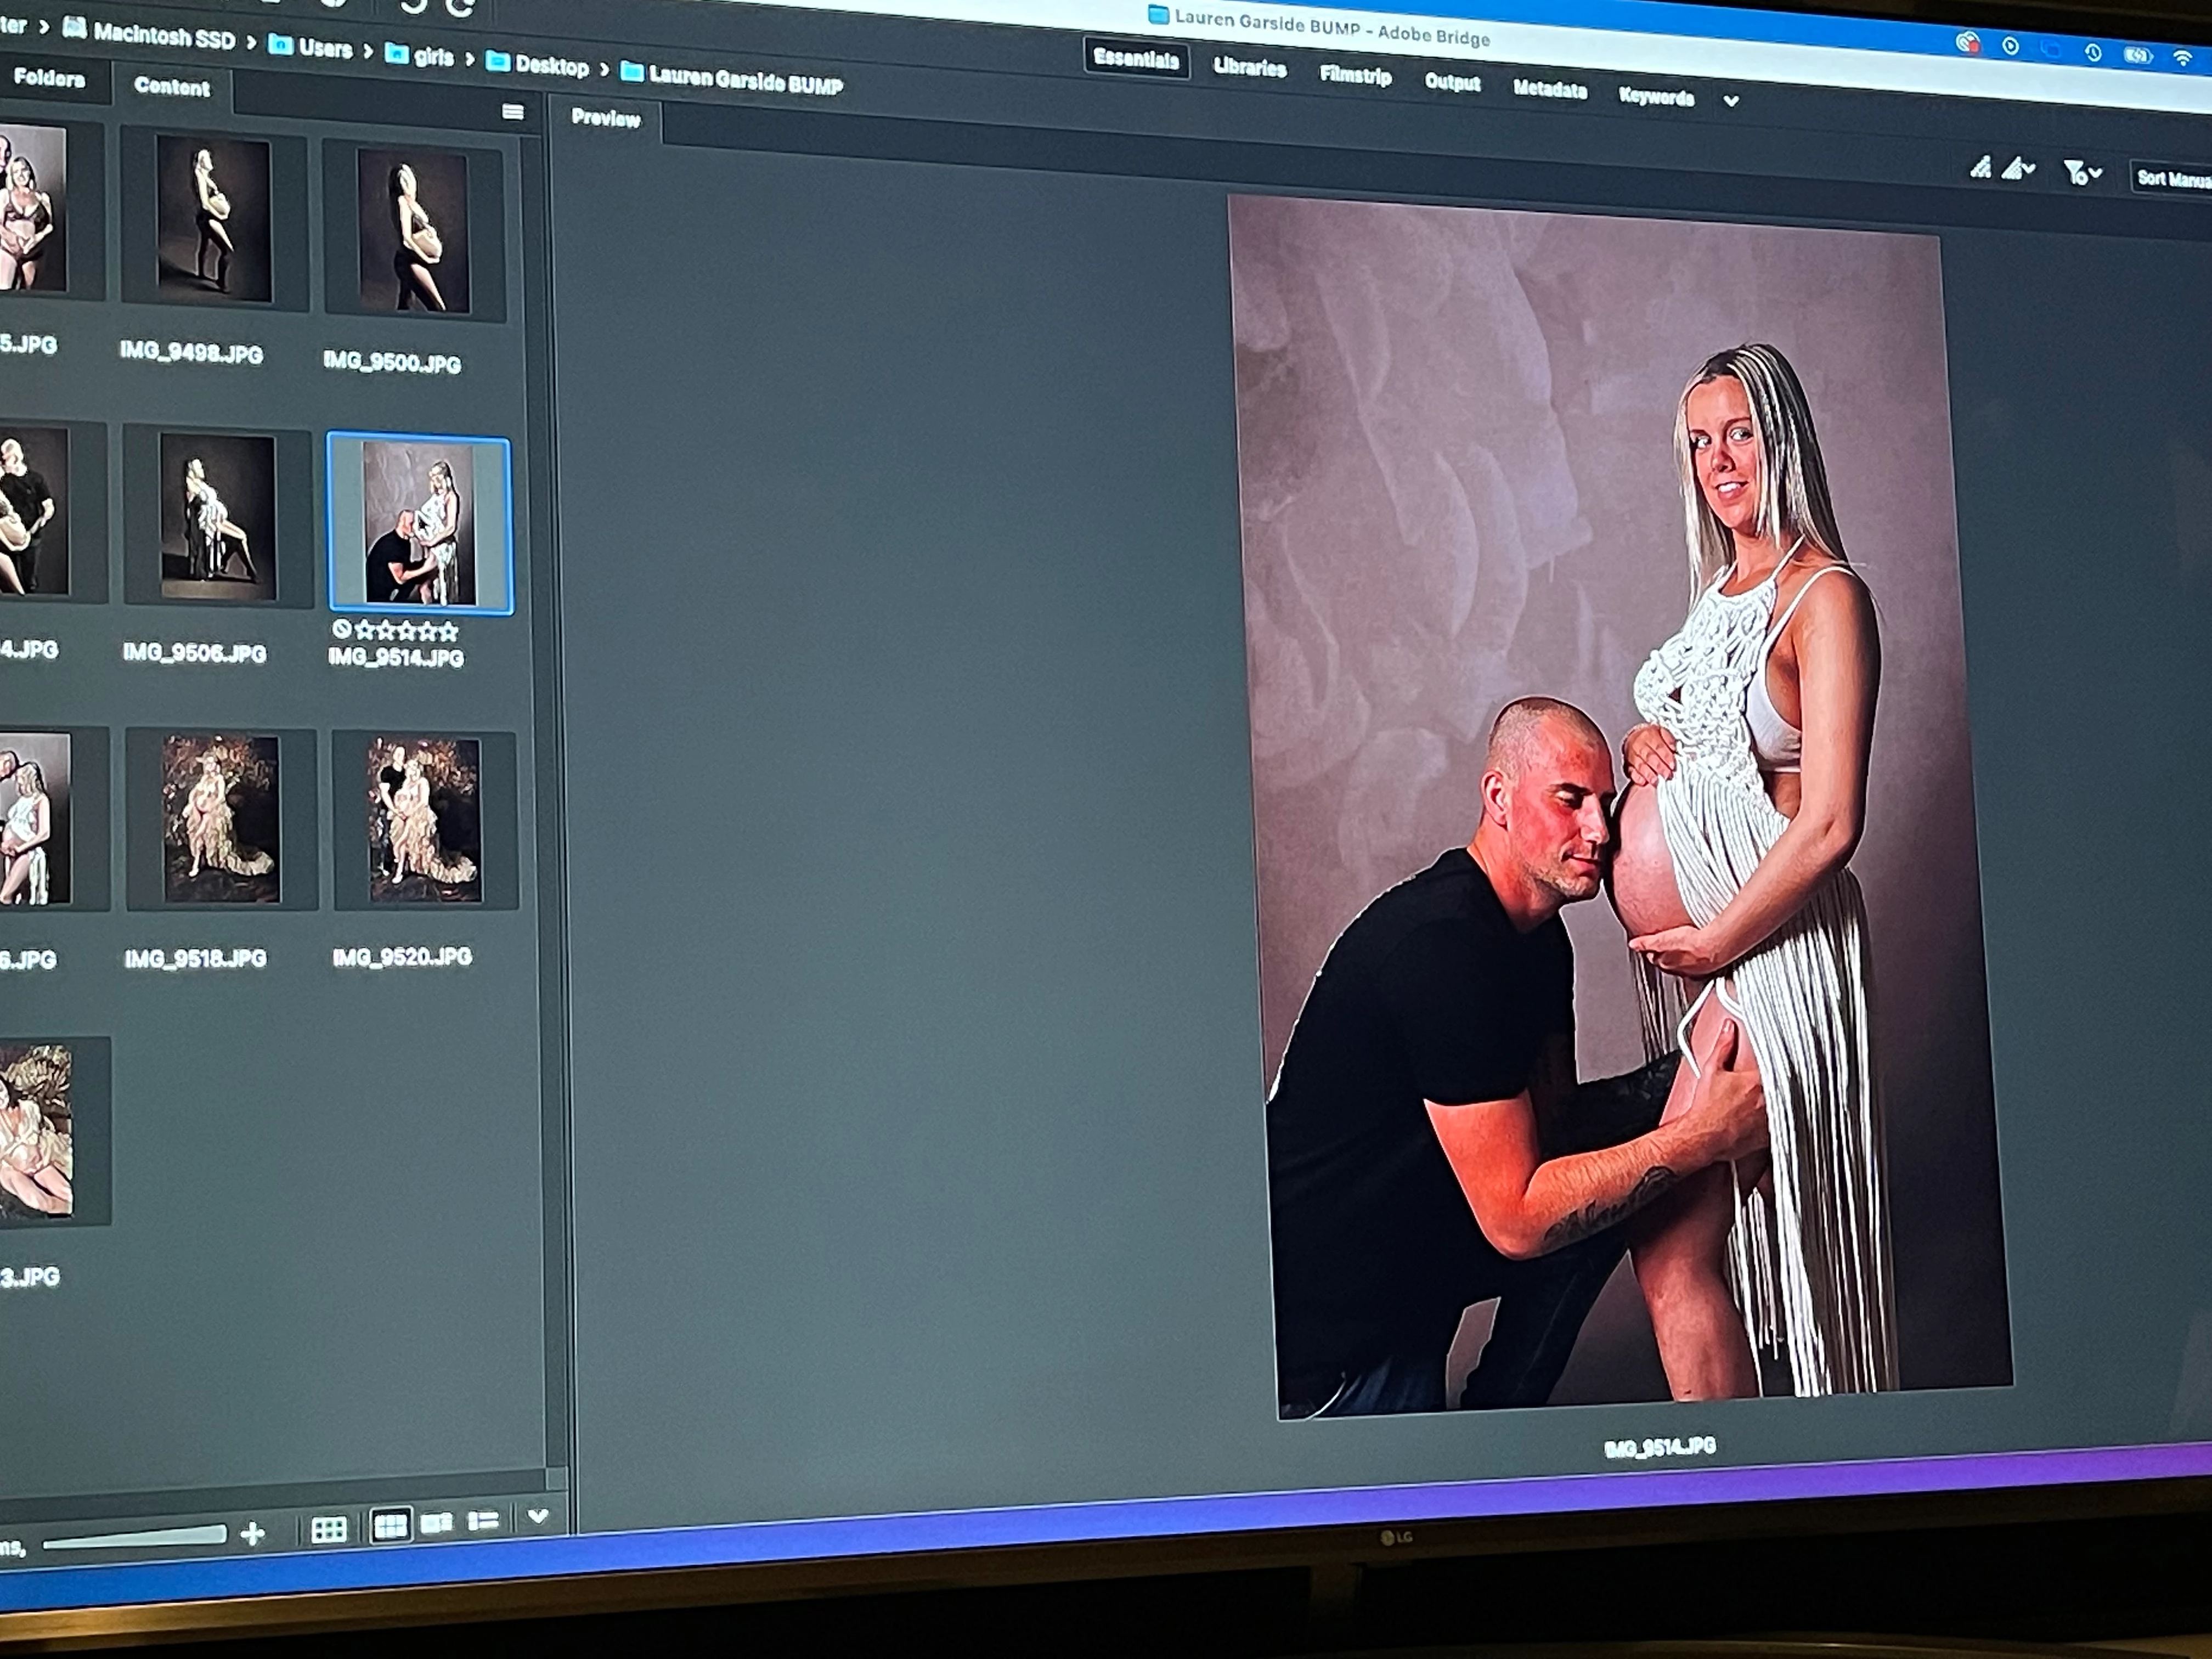Image resolution: width=2212 pixels, height=1659 pixels.
Task: Open Content panel hamburger menu
Action: 513,112
